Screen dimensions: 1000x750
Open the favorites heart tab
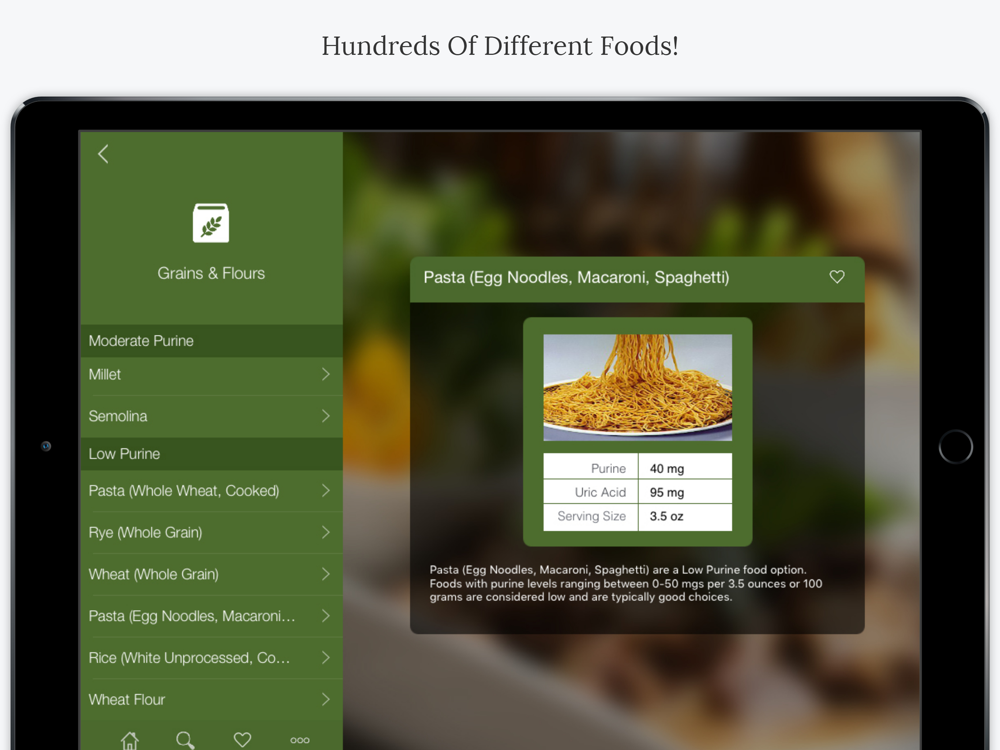click(x=242, y=740)
